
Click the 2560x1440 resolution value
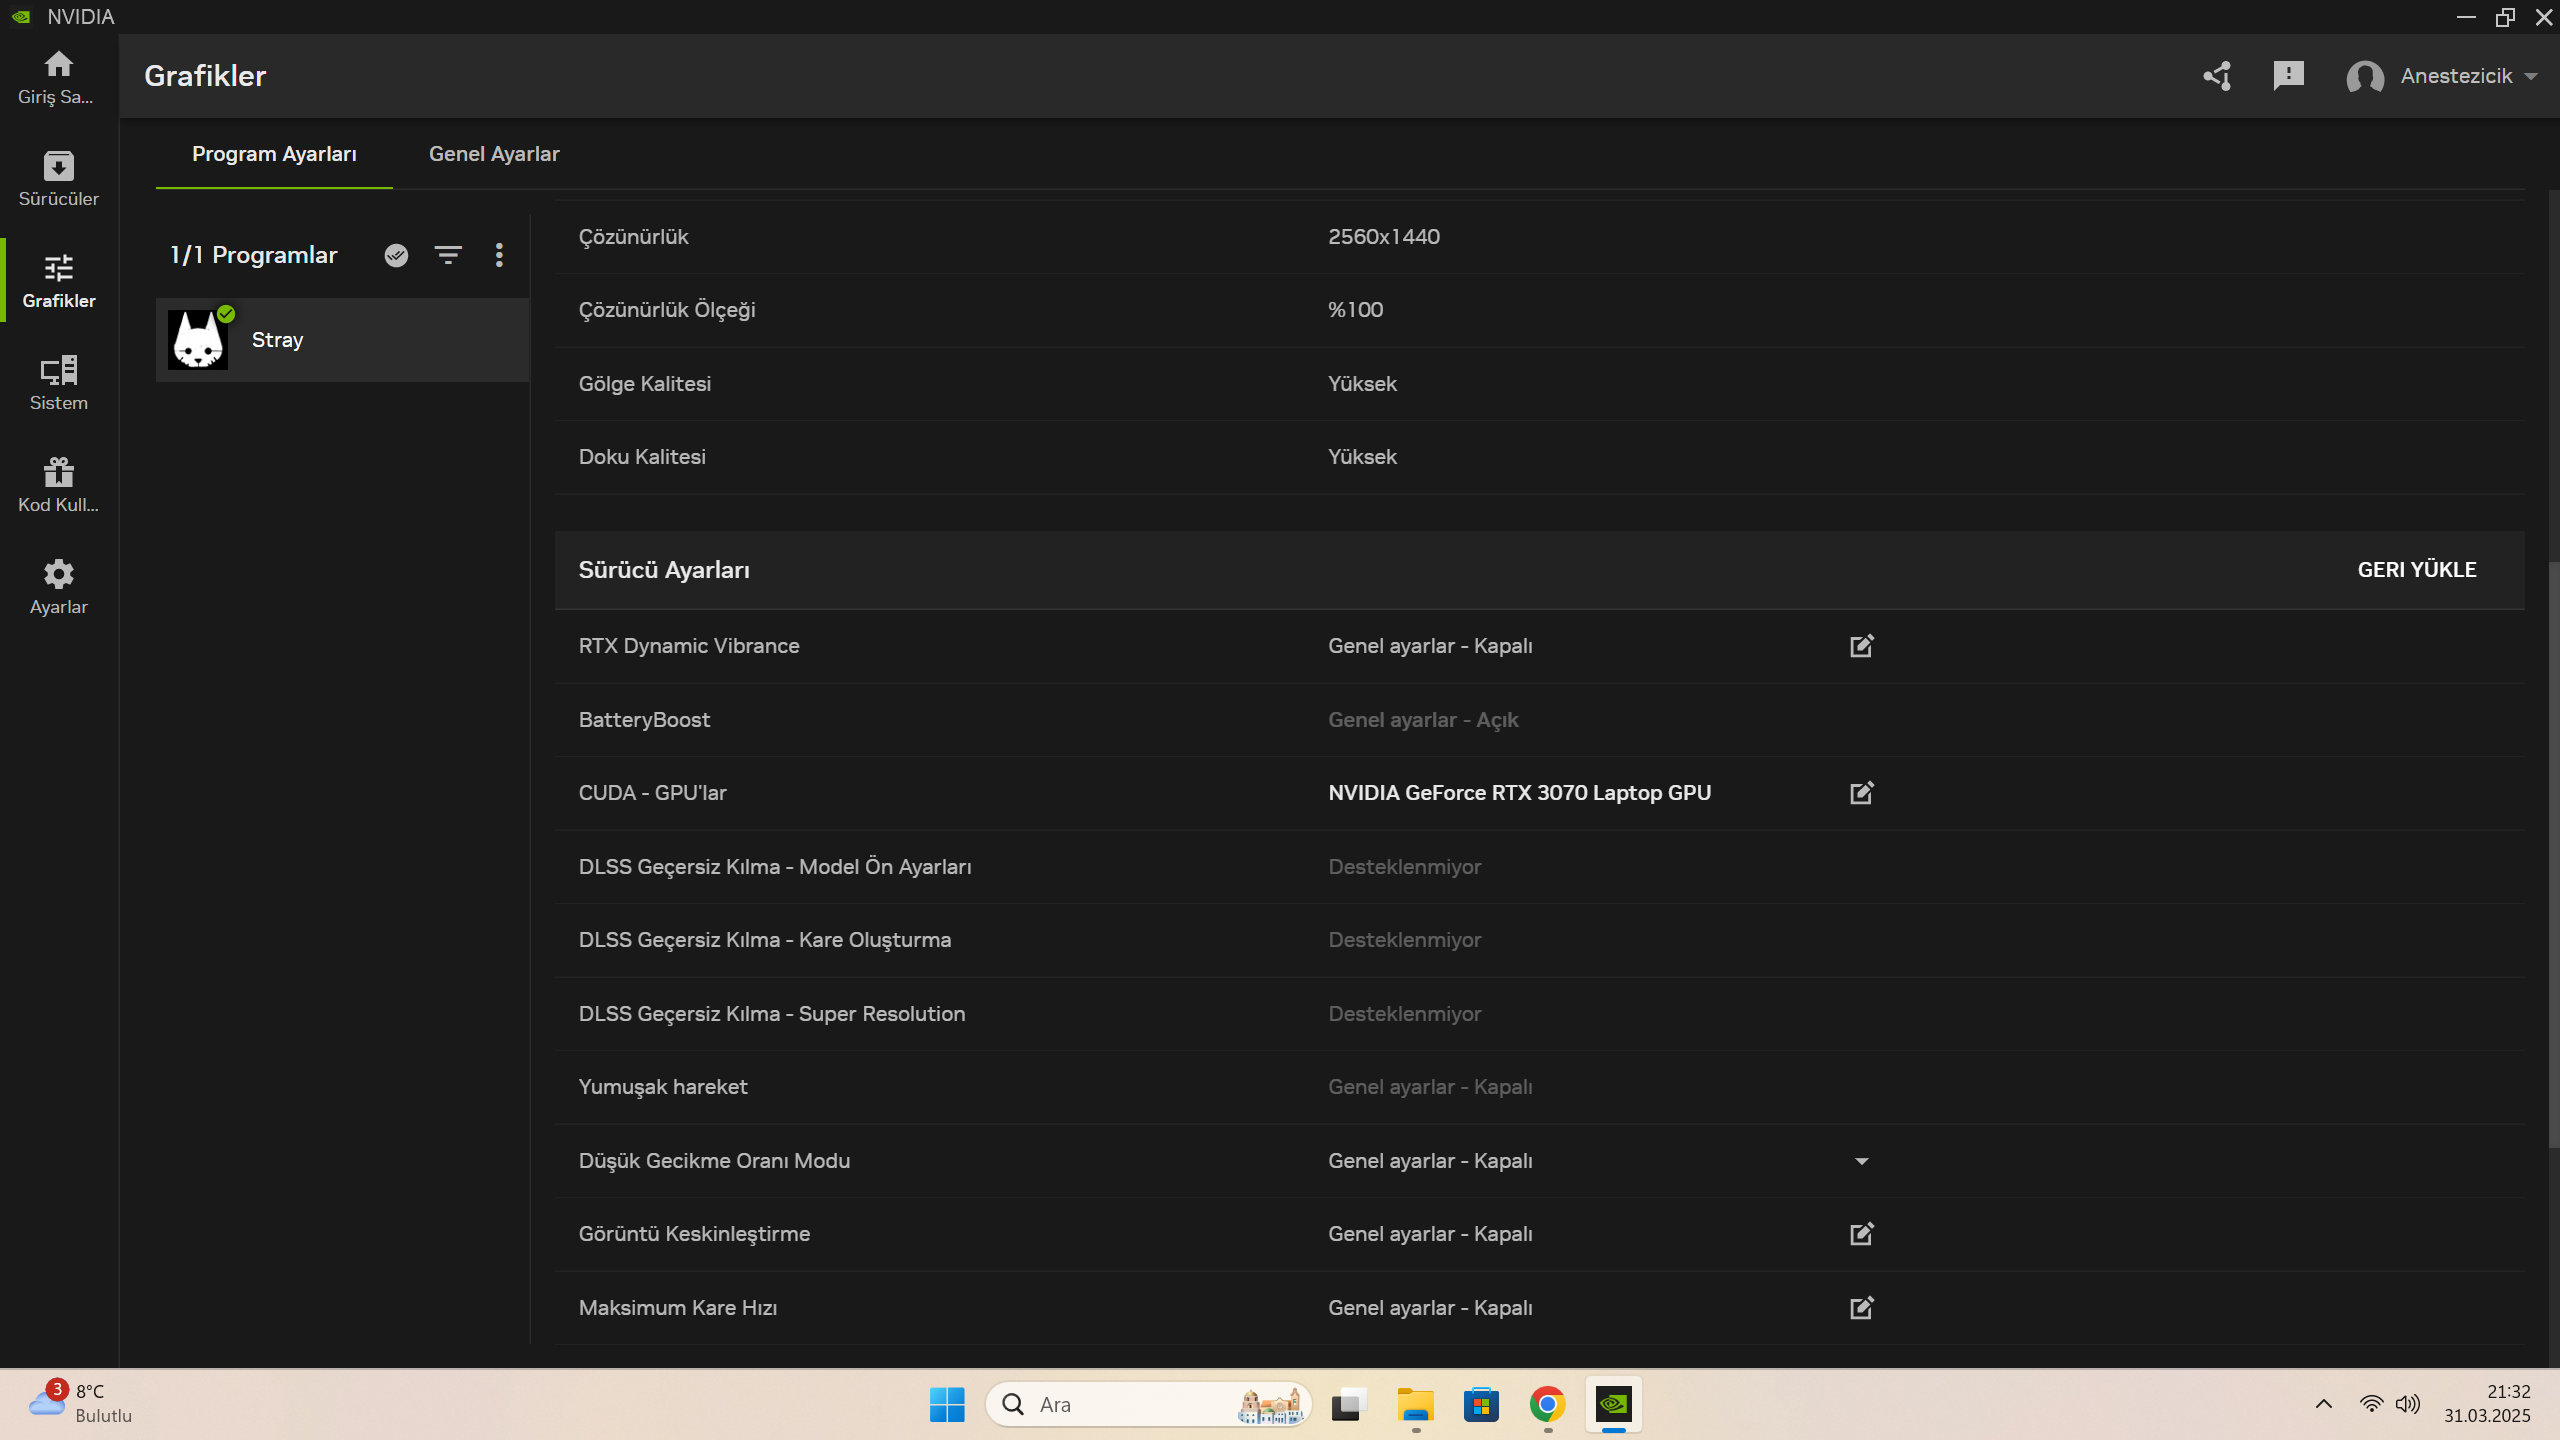pyautogui.click(x=1384, y=237)
